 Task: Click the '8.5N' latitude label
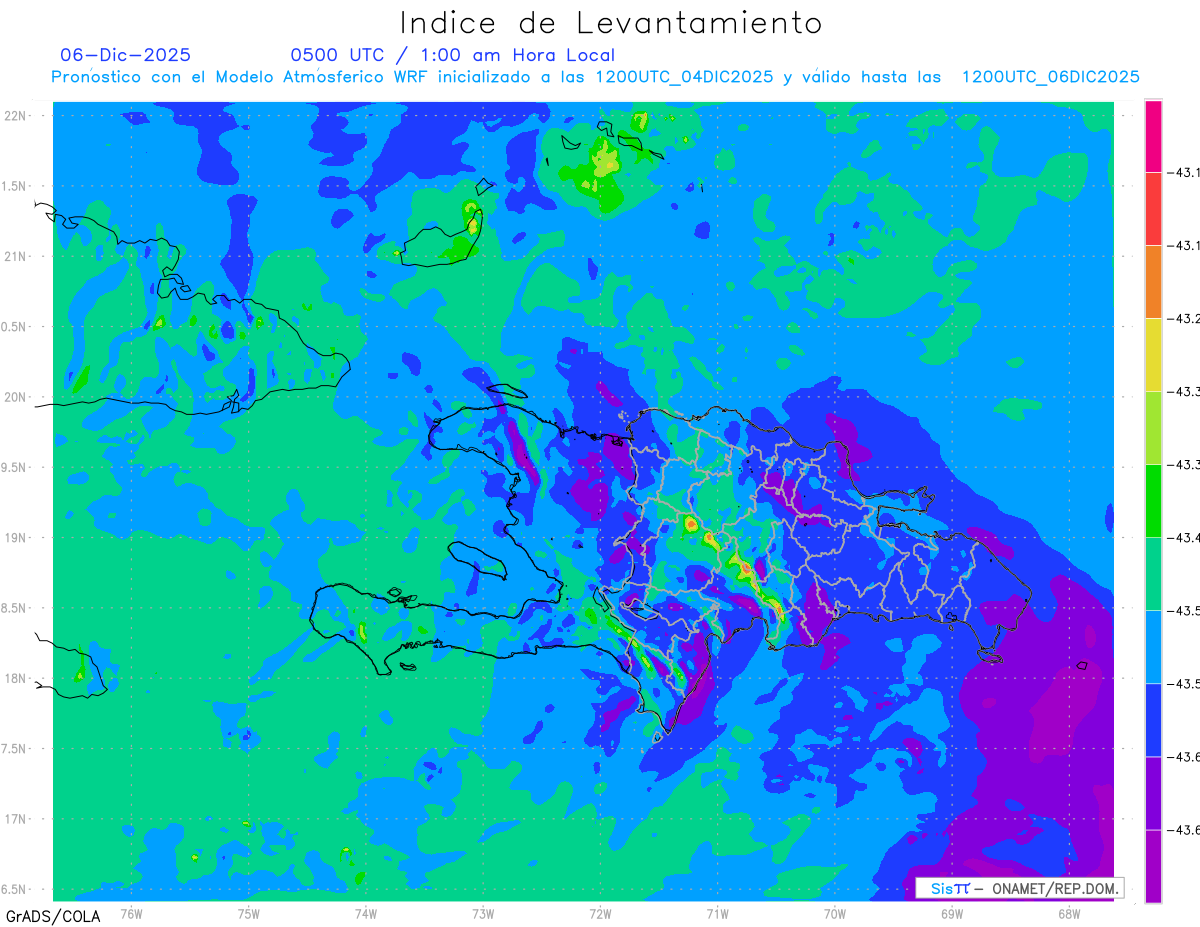click(x=15, y=608)
